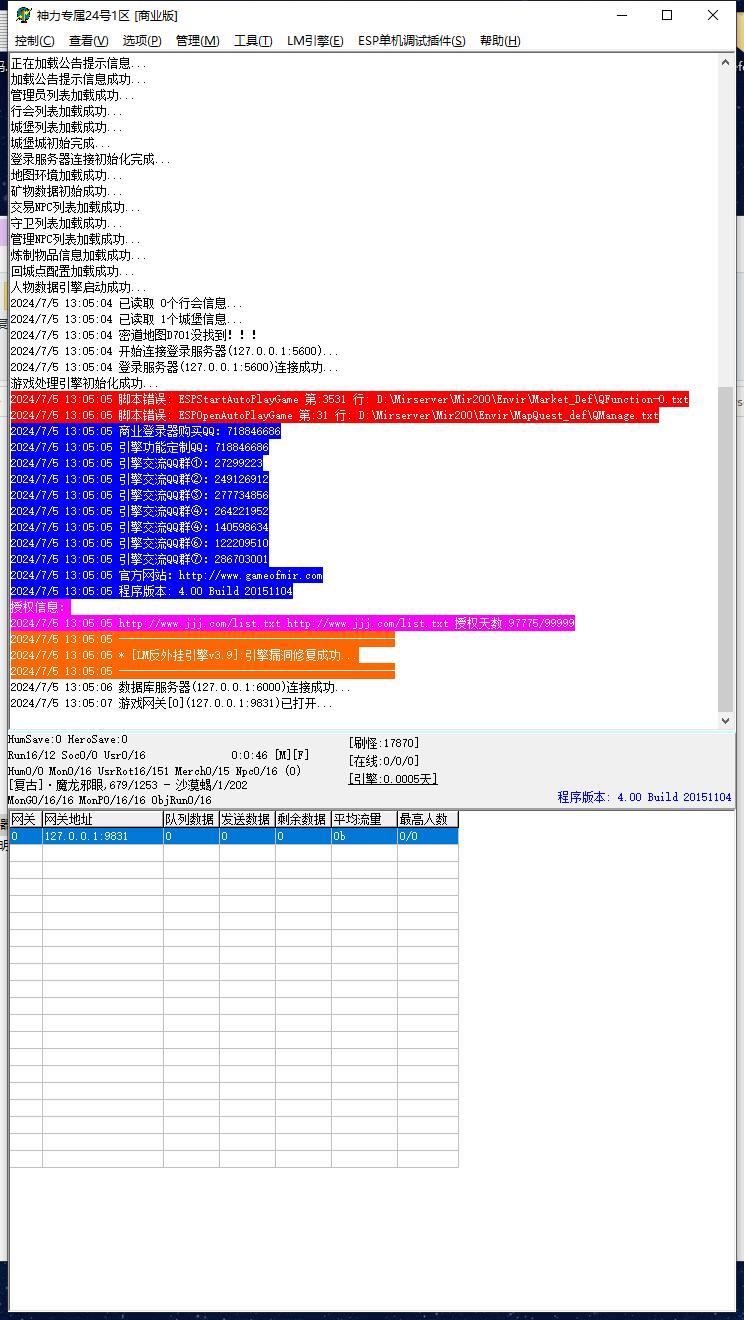Click the 网关地址 column header
The height and width of the screenshot is (1320, 744).
point(102,819)
